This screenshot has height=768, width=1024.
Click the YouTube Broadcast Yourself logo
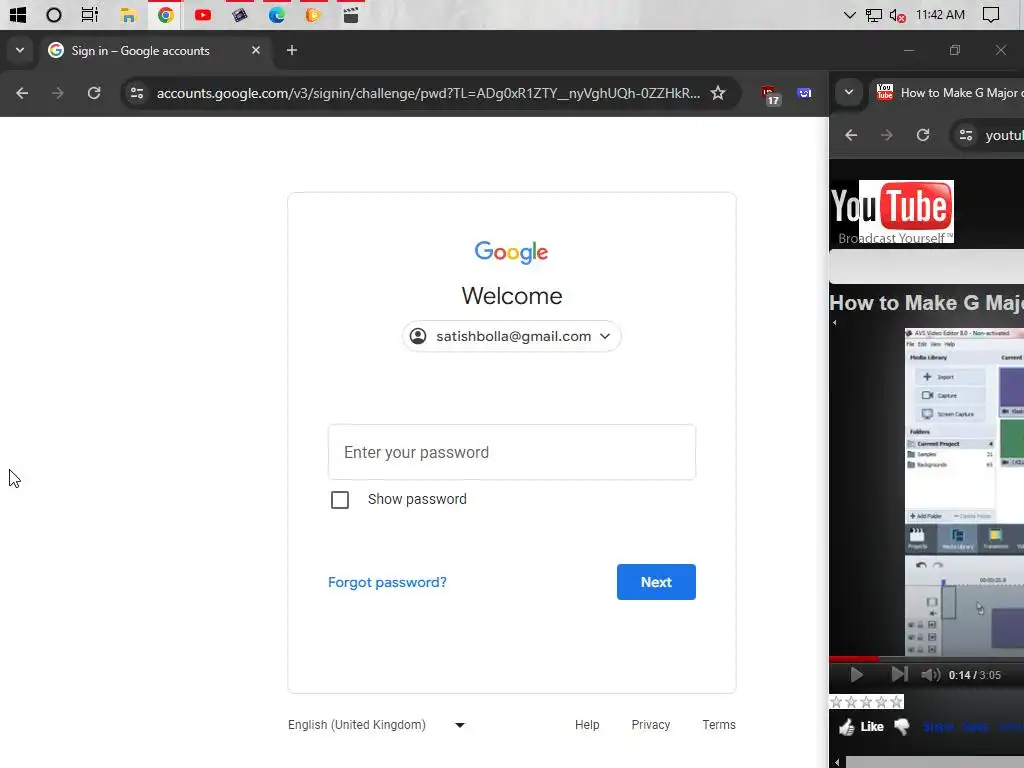(x=892, y=212)
